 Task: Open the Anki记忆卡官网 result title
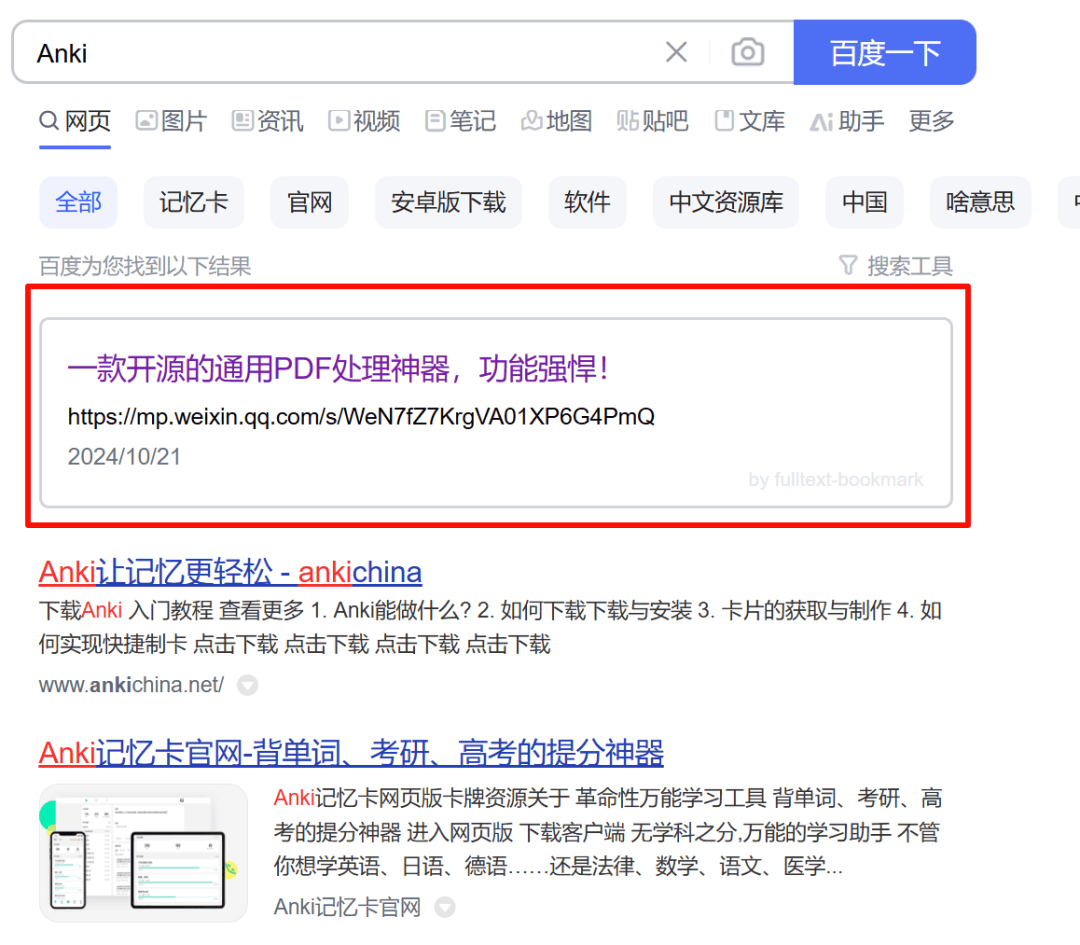(x=351, y=753)
